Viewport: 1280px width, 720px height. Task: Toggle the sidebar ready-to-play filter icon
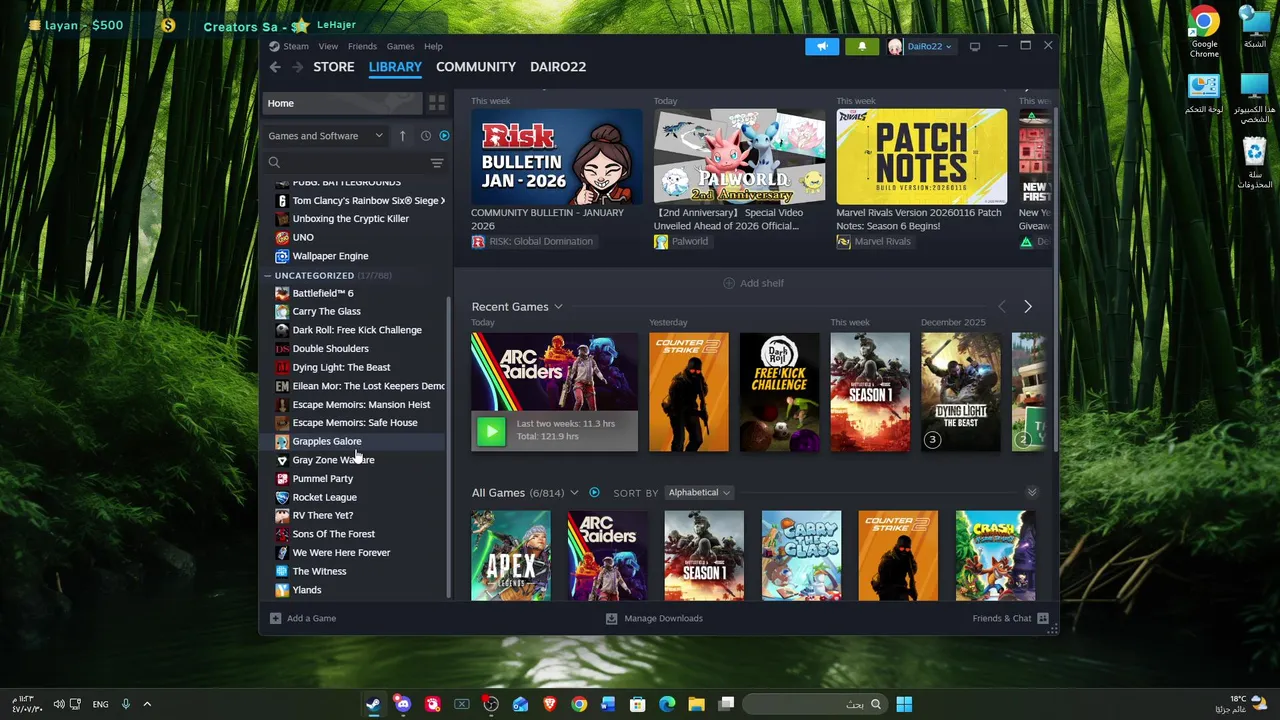point(444,136)
